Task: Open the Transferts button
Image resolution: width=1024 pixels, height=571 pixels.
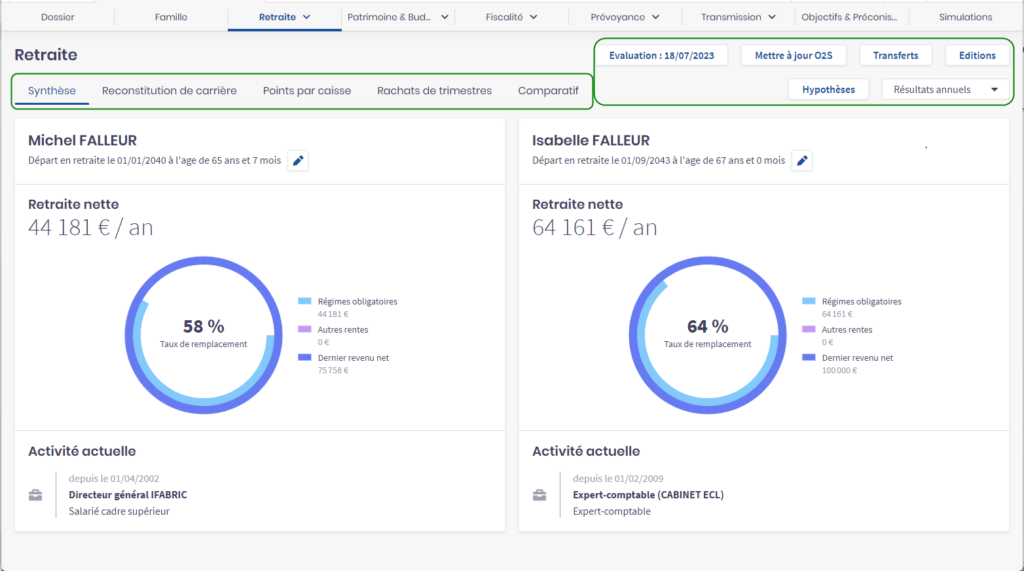Action: click(895, 55)
